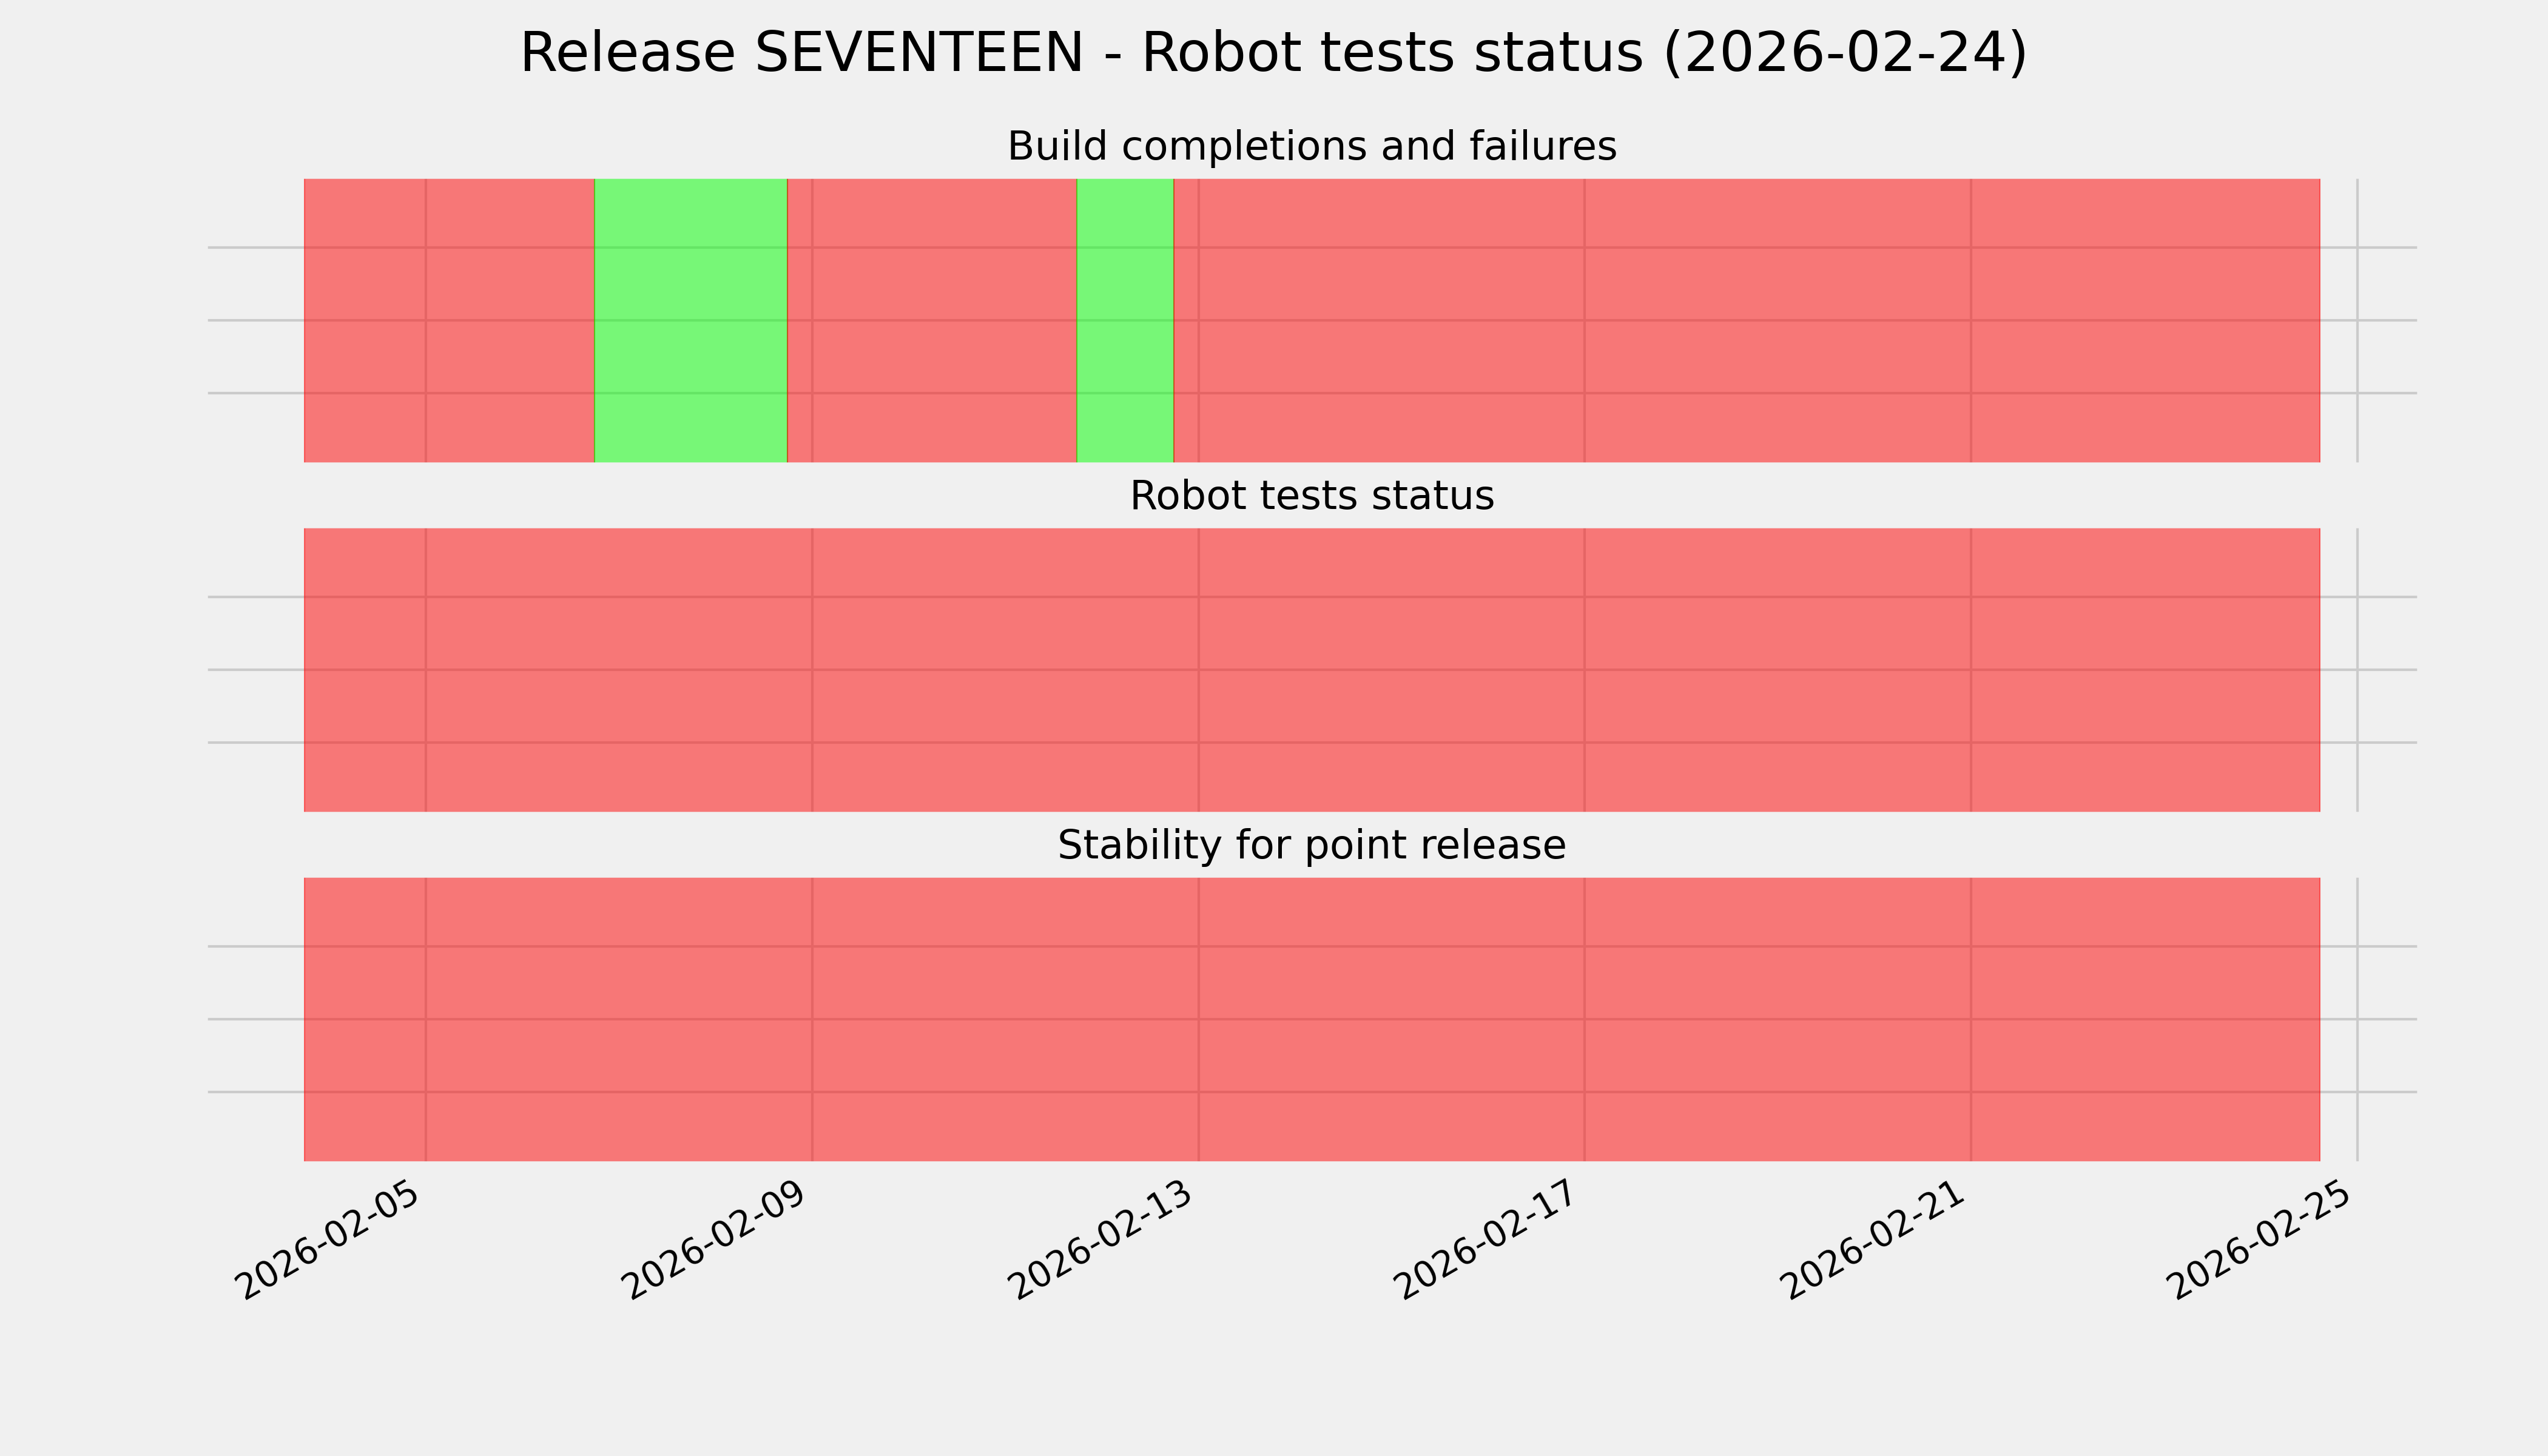The width and height of the screenshot is (2548, 1456).
Task: Click the long red segment after the second green band
Action: [x=1746, y=320]
